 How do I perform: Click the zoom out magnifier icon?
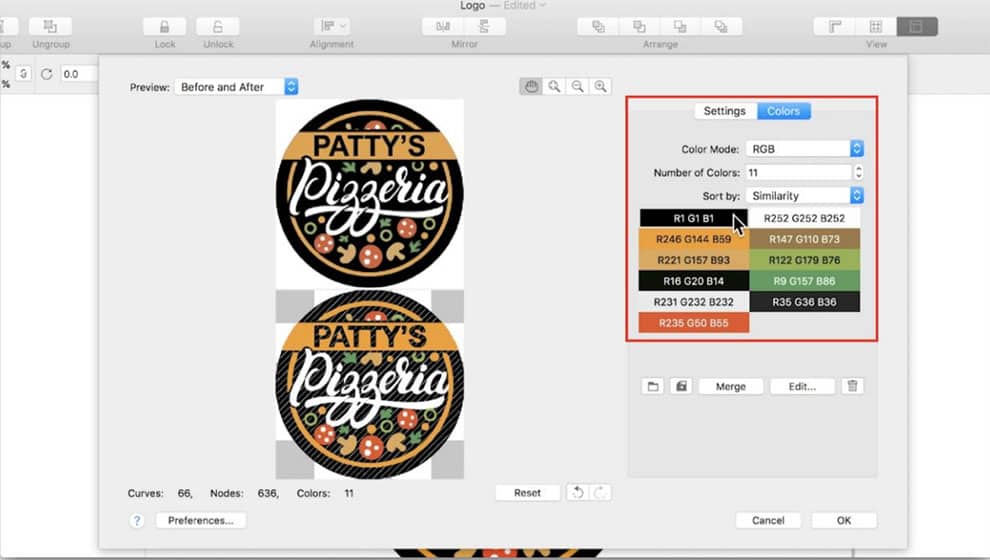pos(577,87)
